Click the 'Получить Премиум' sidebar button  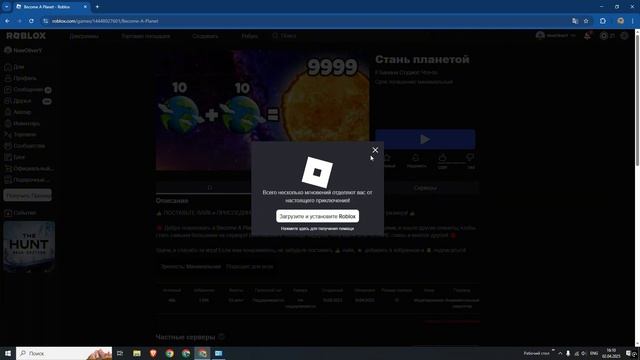pos(28,196)
